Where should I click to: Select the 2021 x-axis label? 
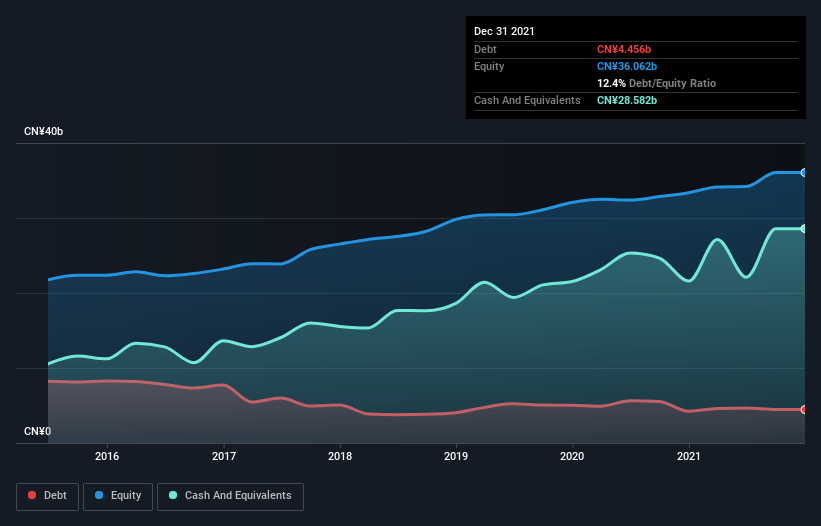pos(689,457)
